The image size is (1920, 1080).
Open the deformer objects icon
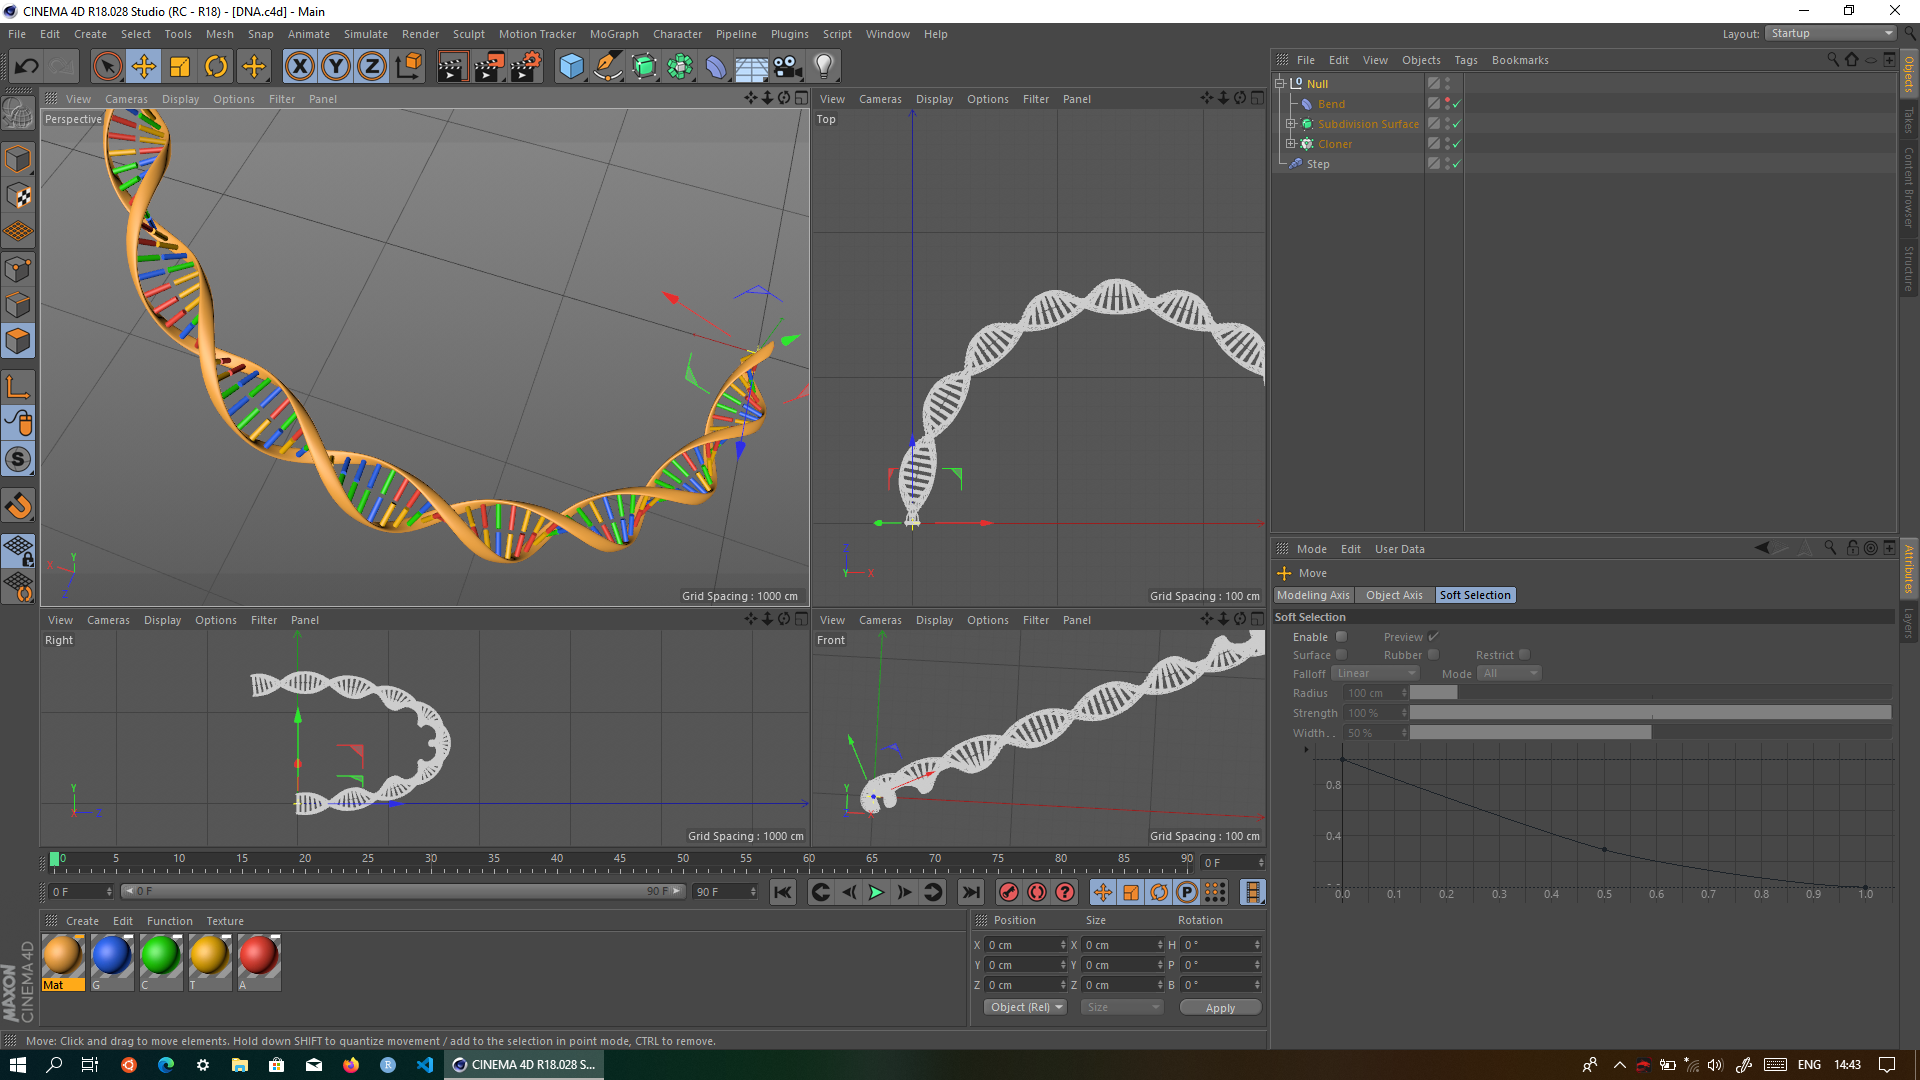716,67
